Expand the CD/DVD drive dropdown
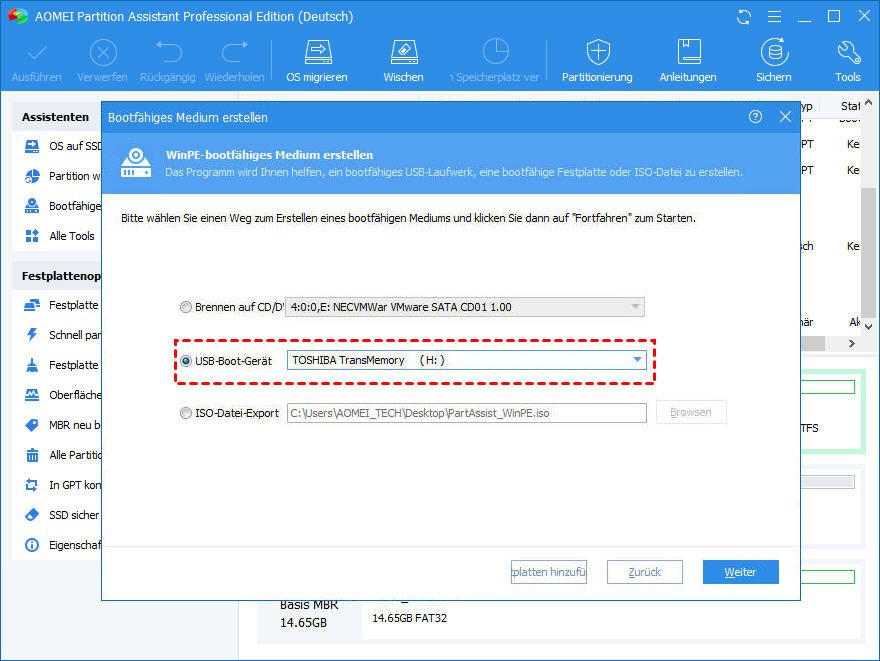This screenshot has height=661, width=880. pos(635,307)
